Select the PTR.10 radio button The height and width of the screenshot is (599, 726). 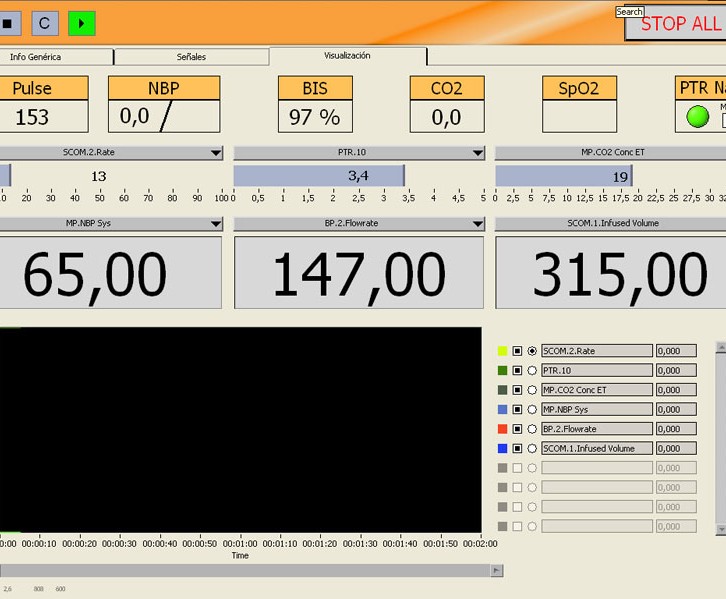(532, 370)
